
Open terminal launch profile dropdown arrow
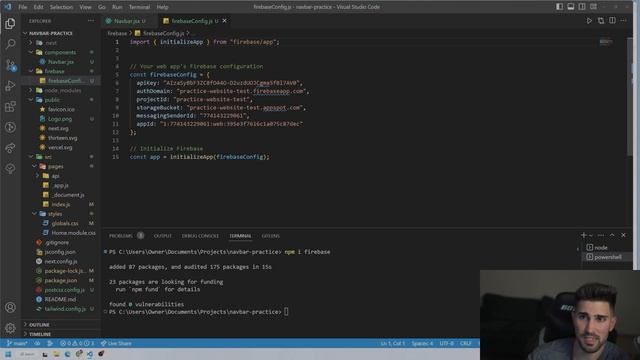pyautogui.click(x=591, y=236)
